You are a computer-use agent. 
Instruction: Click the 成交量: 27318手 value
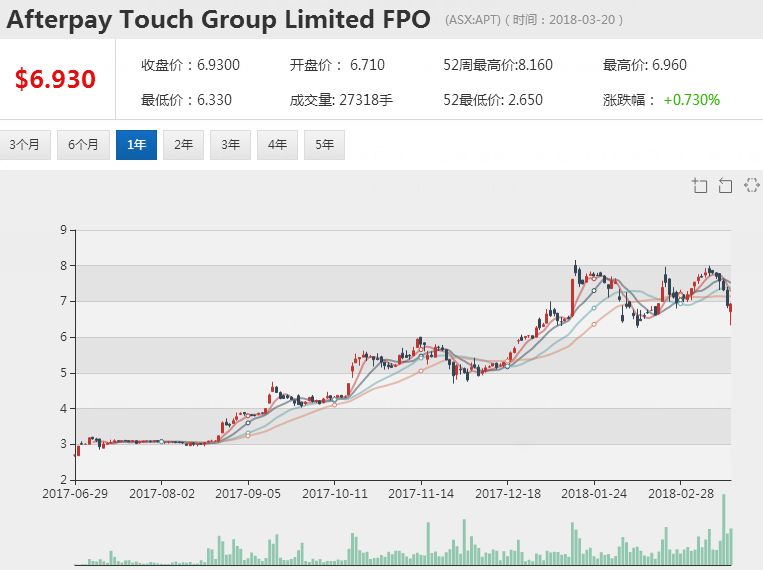341,100
